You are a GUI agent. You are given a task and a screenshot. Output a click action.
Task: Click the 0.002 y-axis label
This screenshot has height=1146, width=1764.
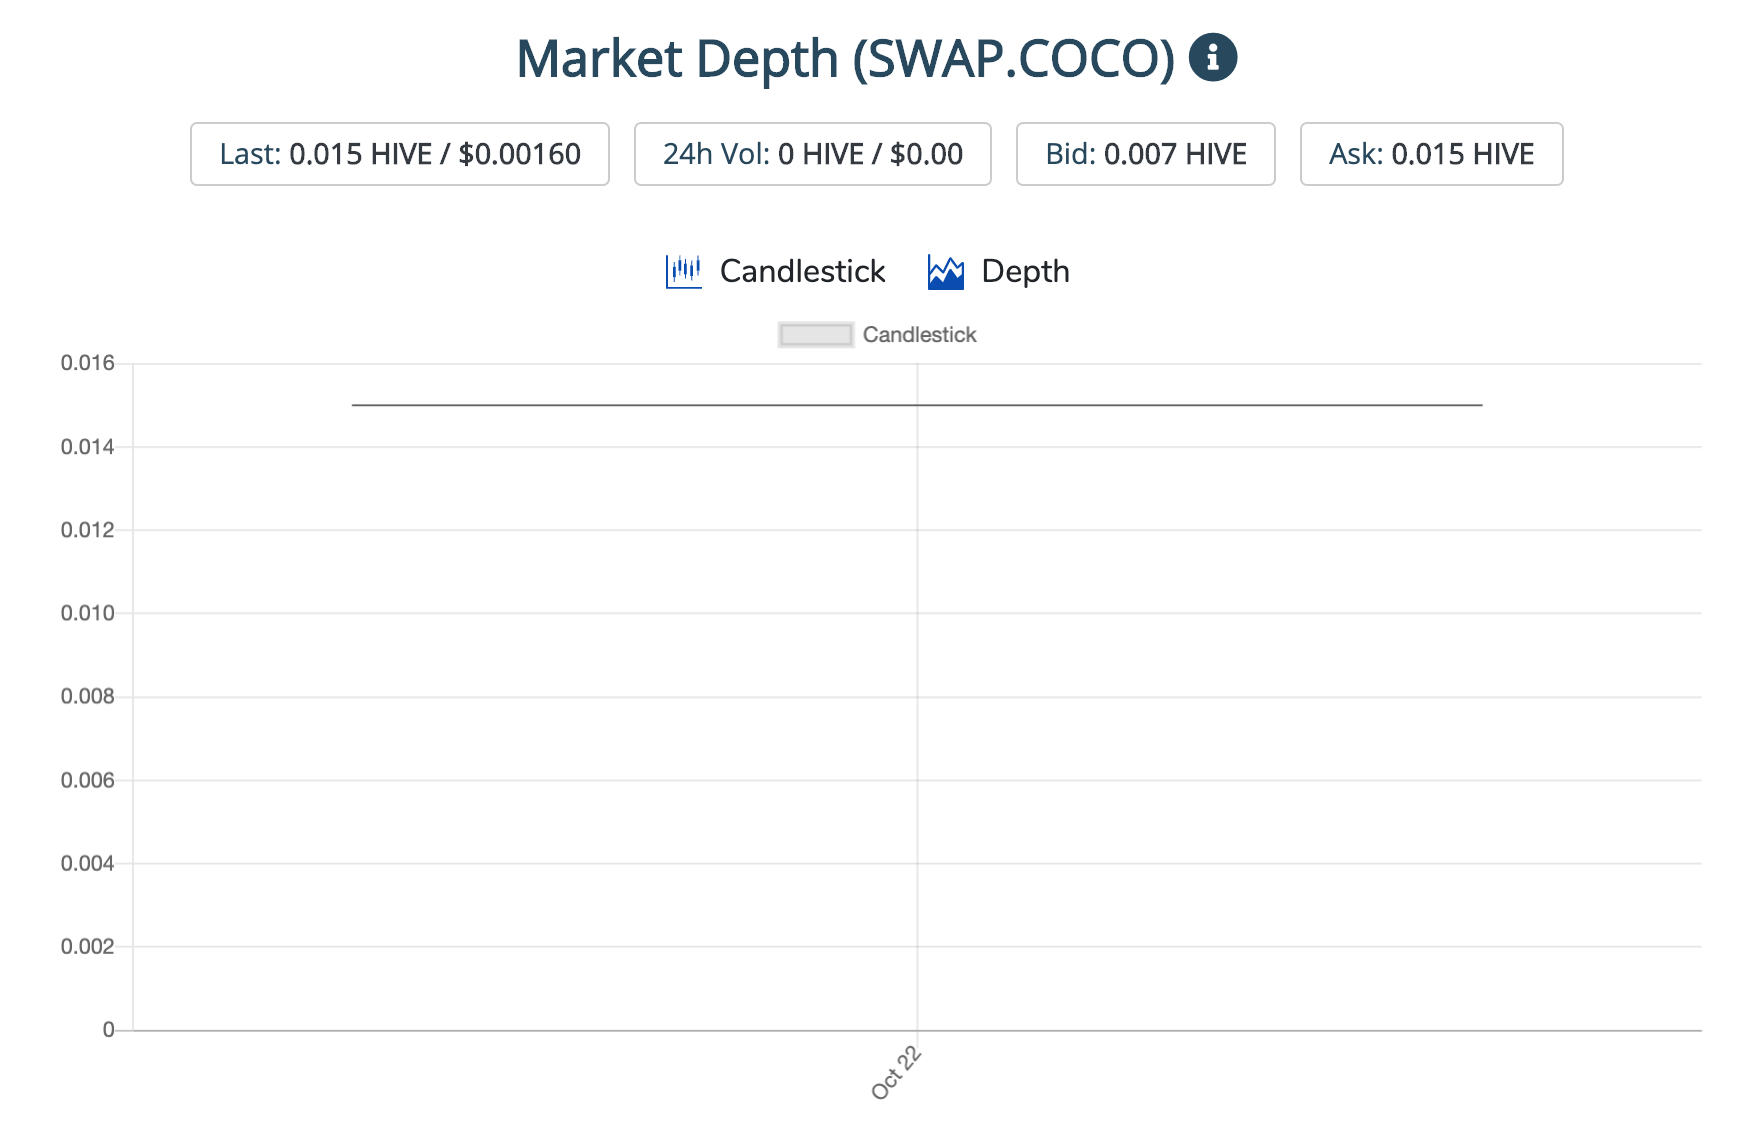click(88, 946)
